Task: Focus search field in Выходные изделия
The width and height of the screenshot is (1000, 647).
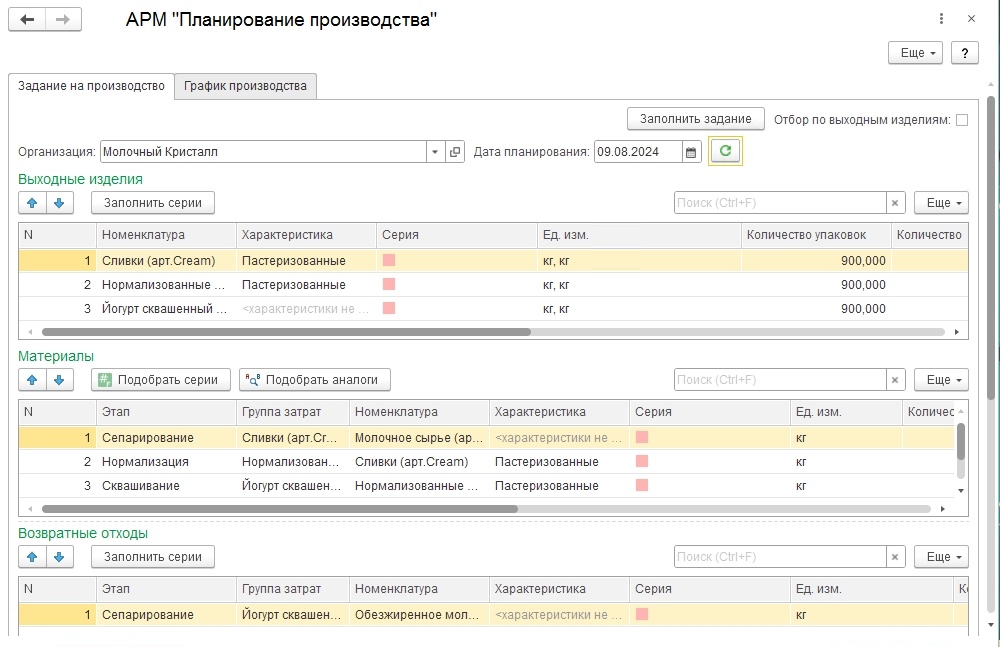Action: point(780,203)
